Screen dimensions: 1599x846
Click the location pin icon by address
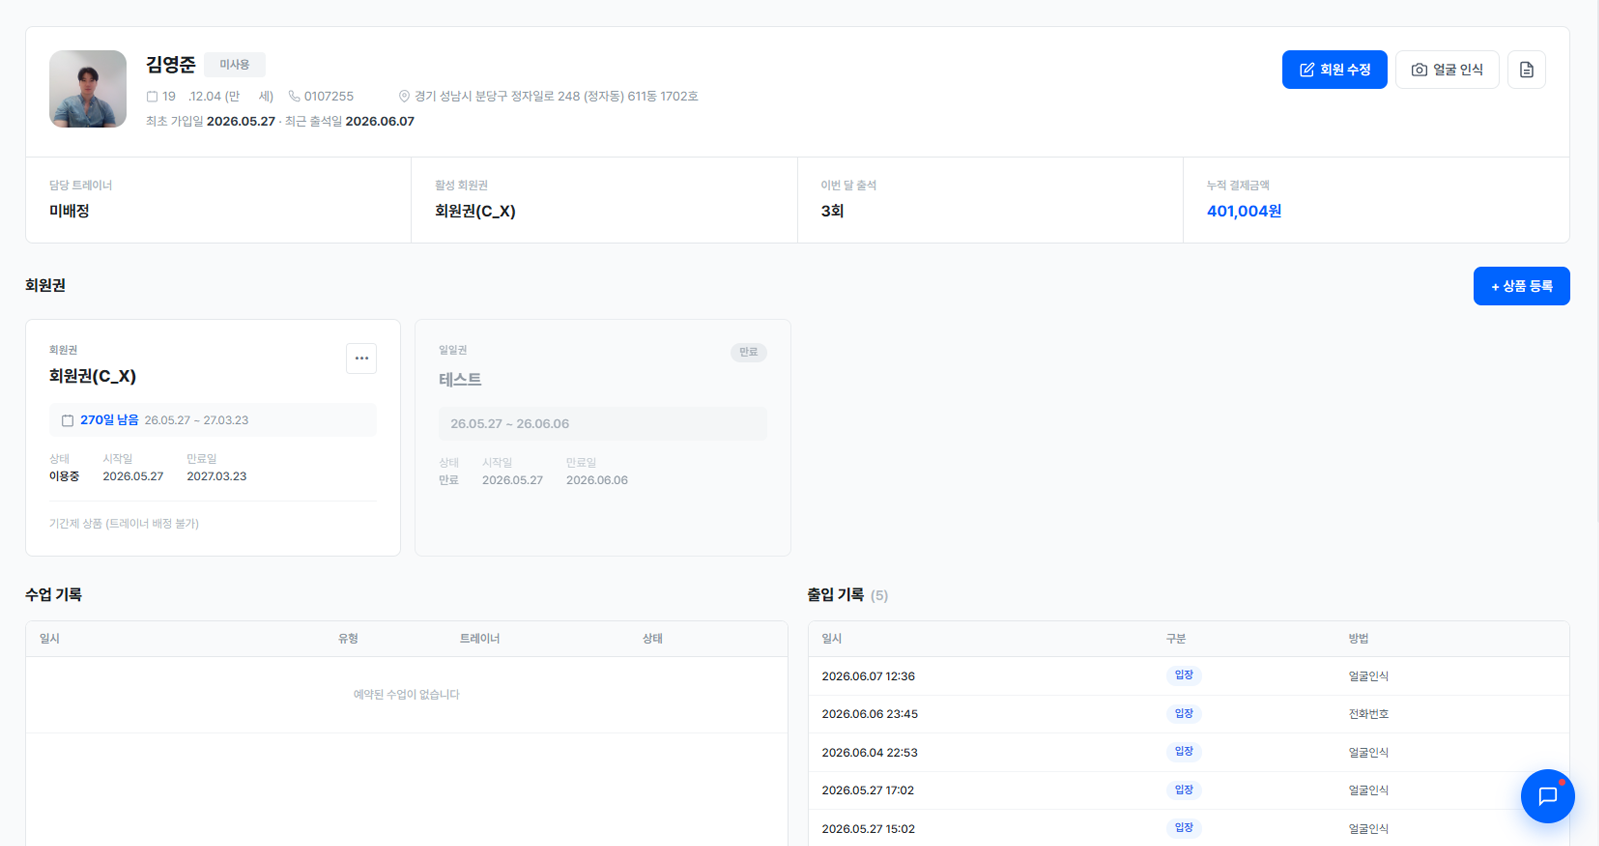(x=404, y=97)
